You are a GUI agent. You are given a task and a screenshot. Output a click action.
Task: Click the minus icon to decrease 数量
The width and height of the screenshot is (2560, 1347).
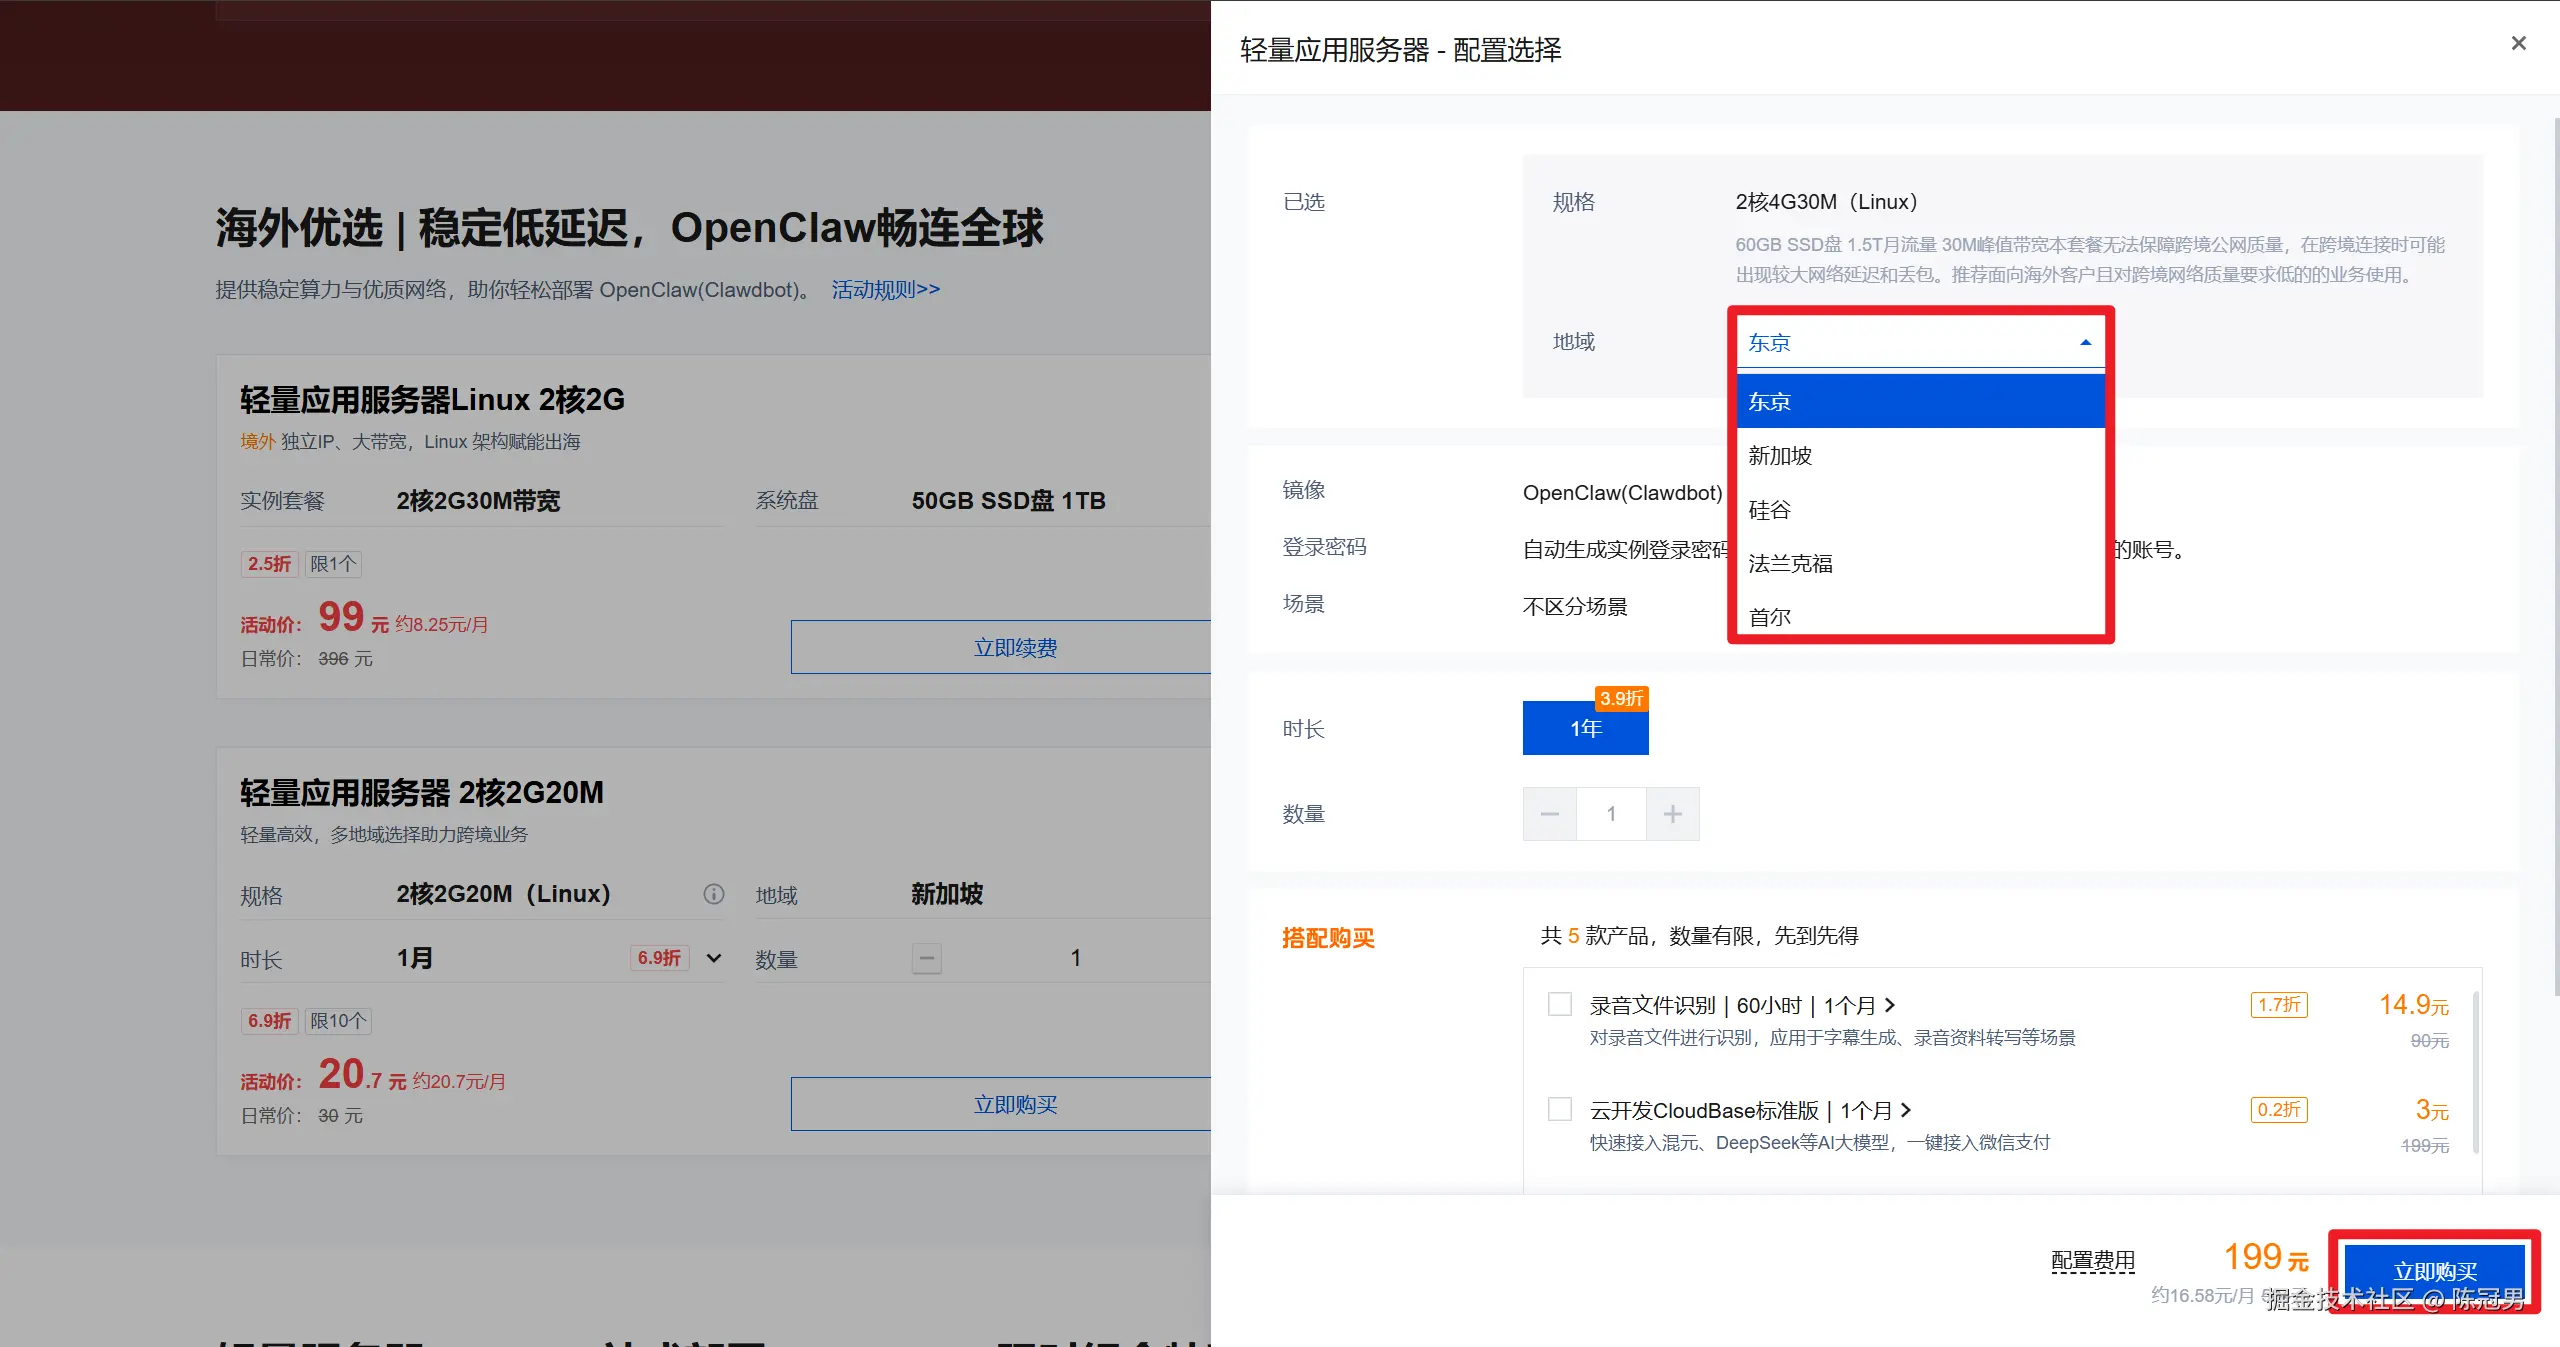(1548, 813)
